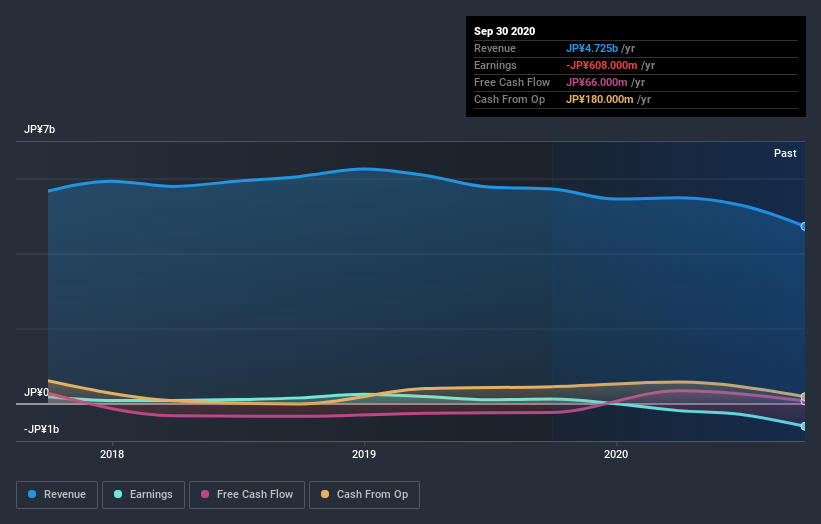821x524 pixels.
Task: Toggle the Revenue series in the legend
Action: (x=57, y=495)
